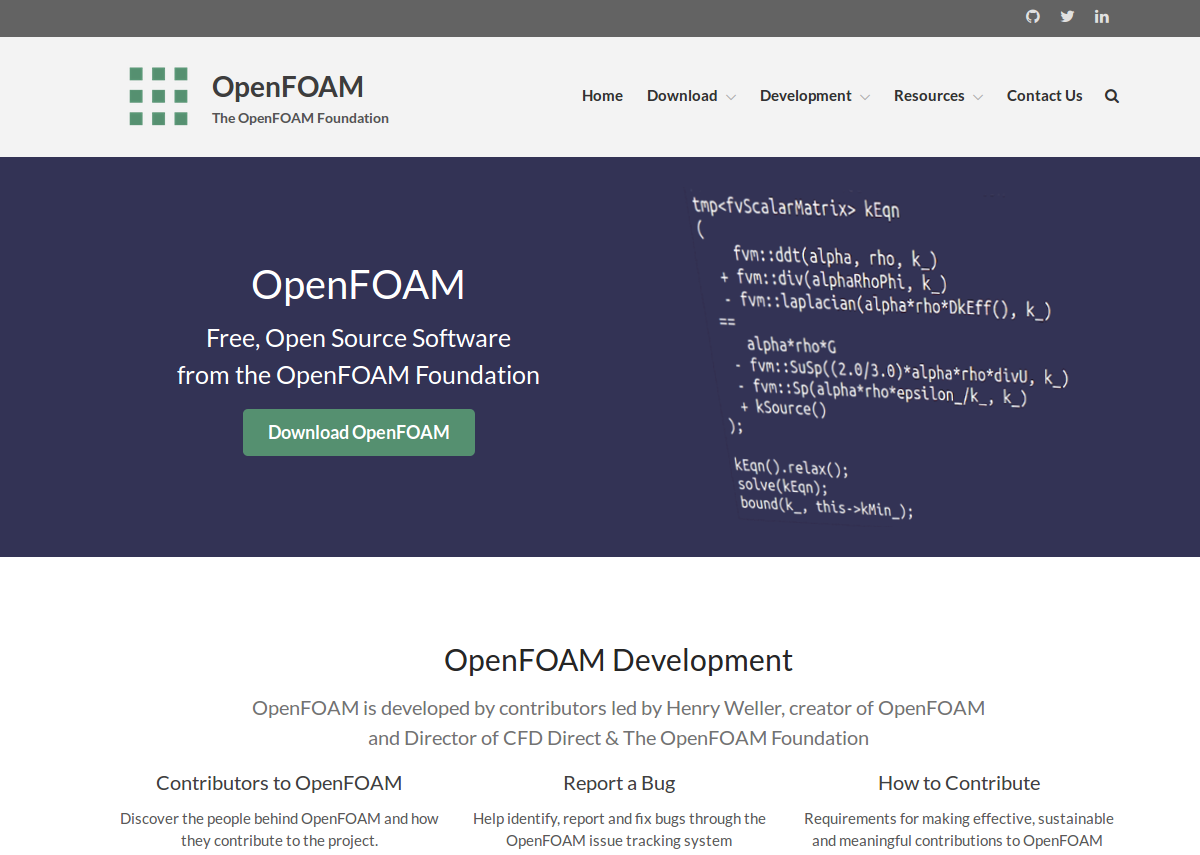Open the Report a Bug section link
The height and width of the screenshot is (855, 1200).
(x=619, y=783)
